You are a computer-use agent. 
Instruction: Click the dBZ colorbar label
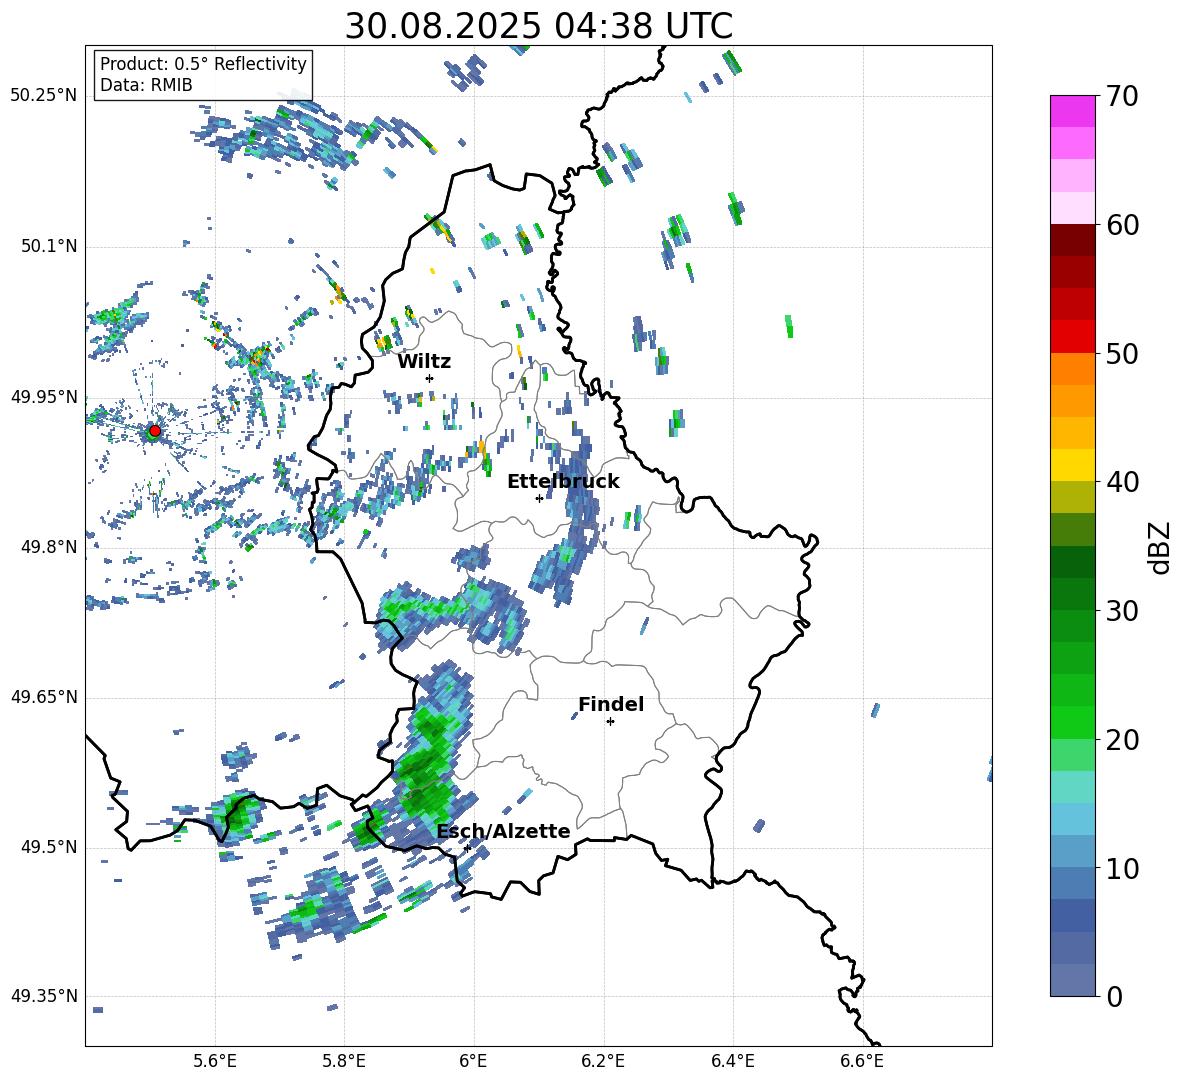click(1160, 547)
